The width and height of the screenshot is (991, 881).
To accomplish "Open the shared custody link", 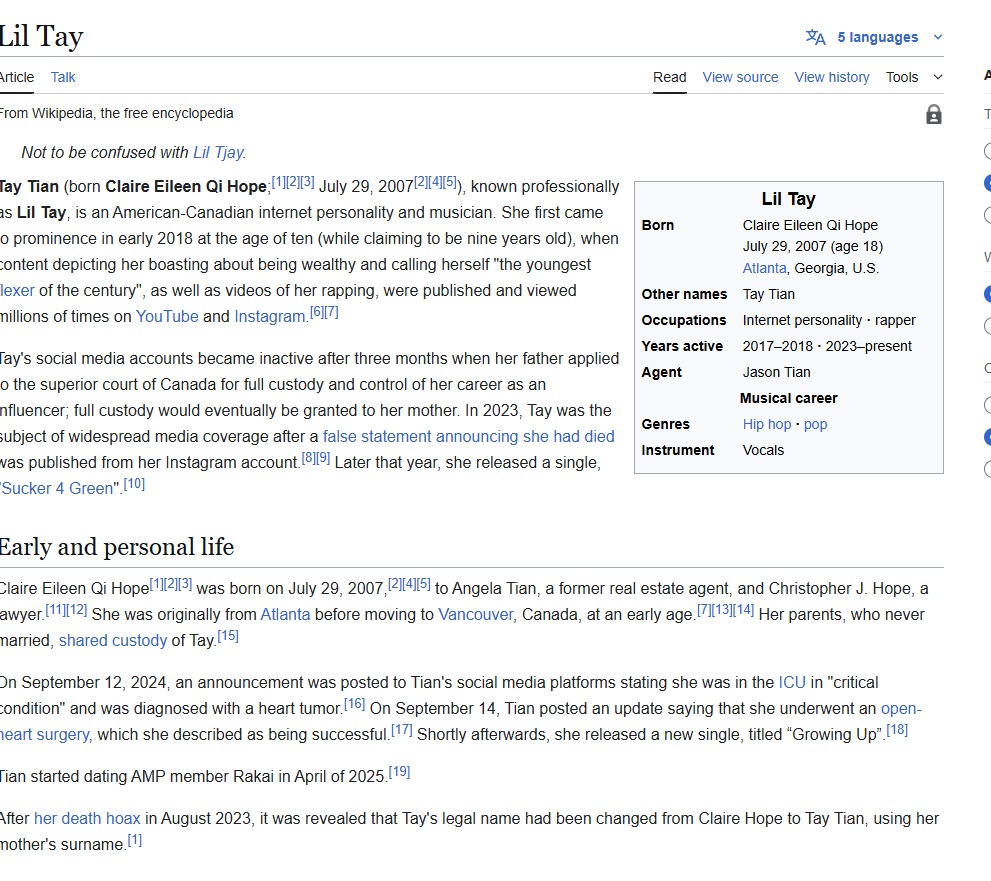I will 112,640.
